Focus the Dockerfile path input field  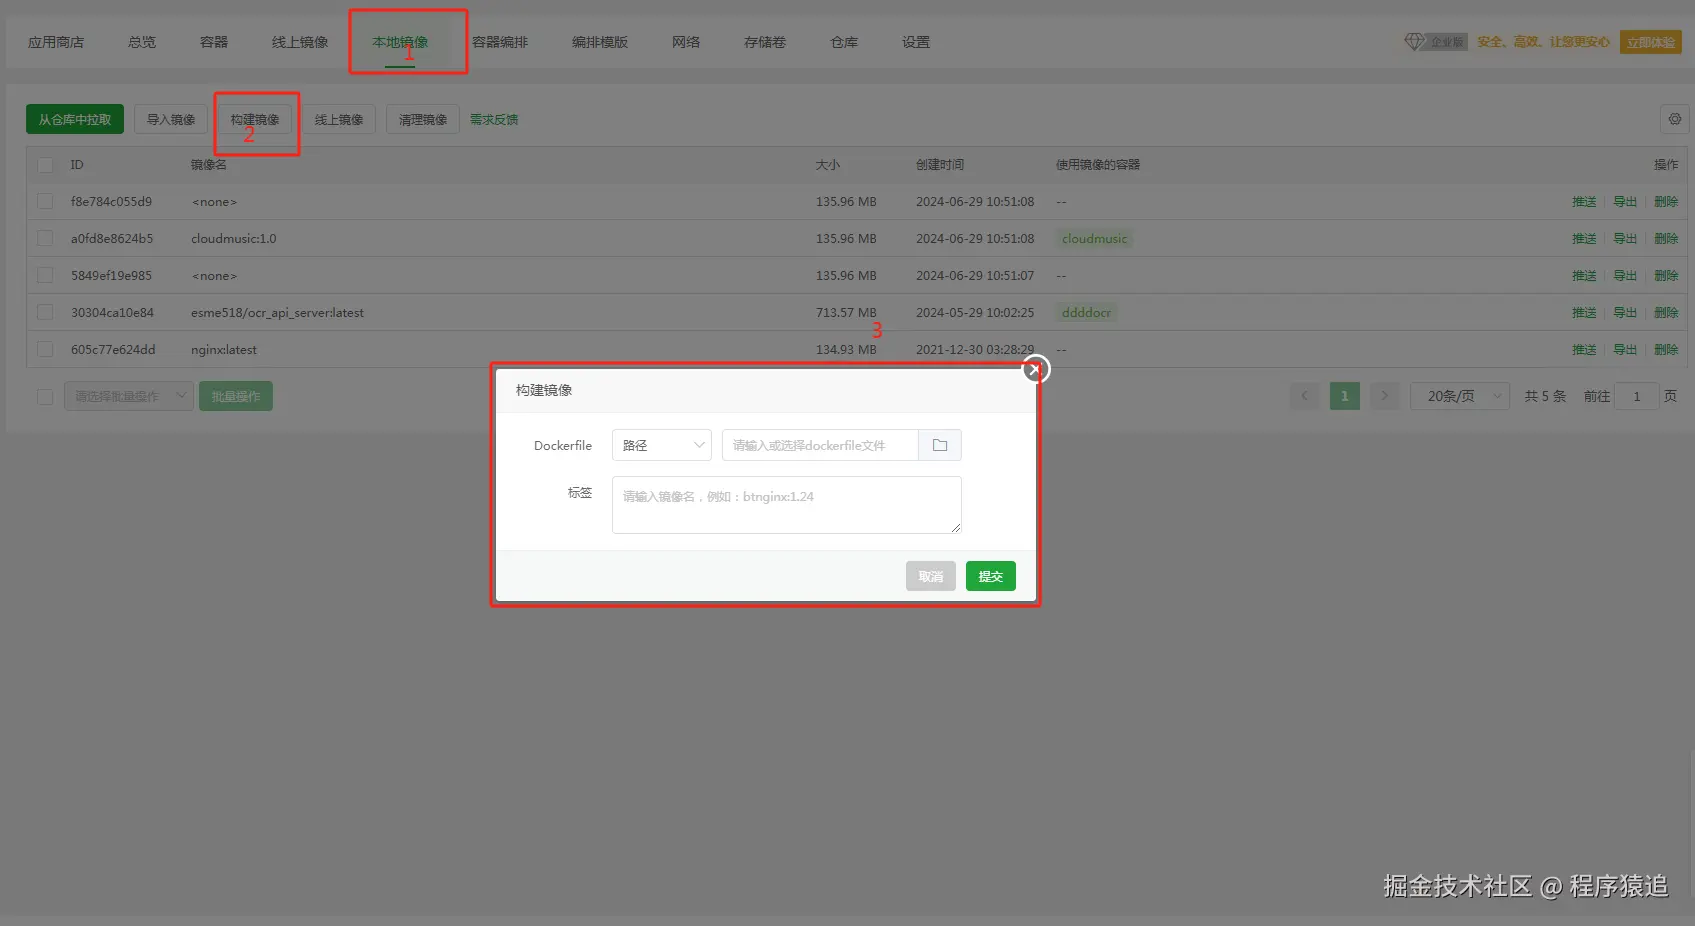click(x=820, y=445)
